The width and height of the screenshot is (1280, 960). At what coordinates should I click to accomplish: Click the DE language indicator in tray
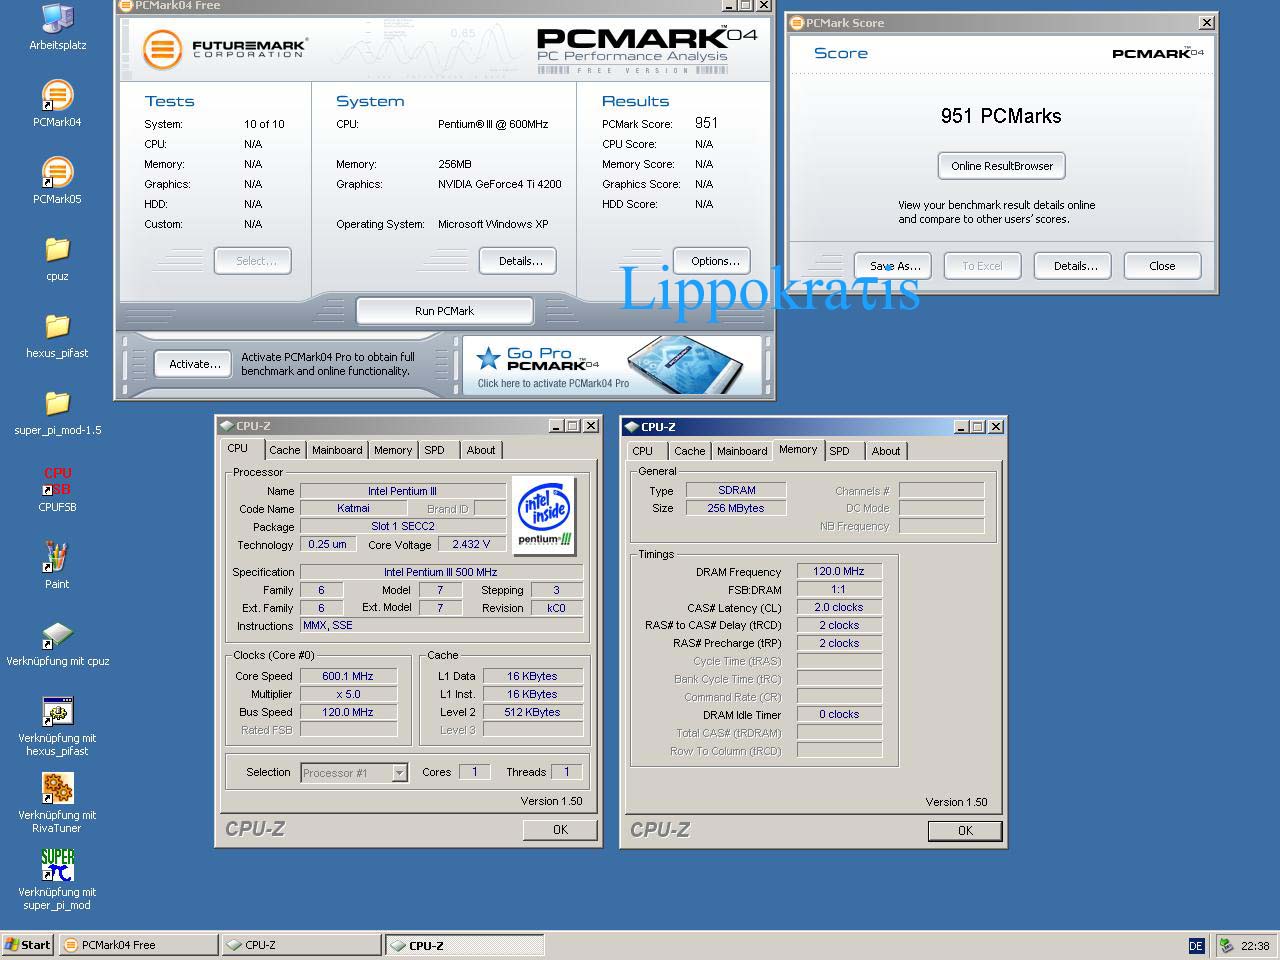tap(1196, 945)
